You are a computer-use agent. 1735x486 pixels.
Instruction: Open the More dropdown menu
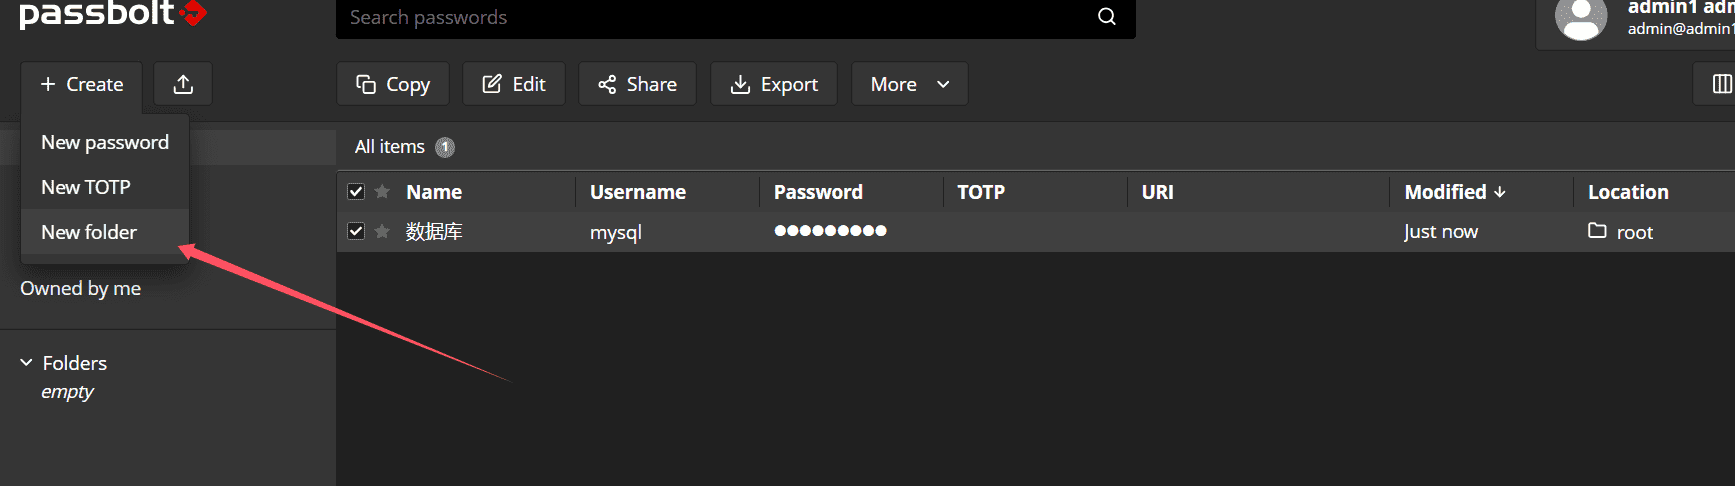pos(909,84)
